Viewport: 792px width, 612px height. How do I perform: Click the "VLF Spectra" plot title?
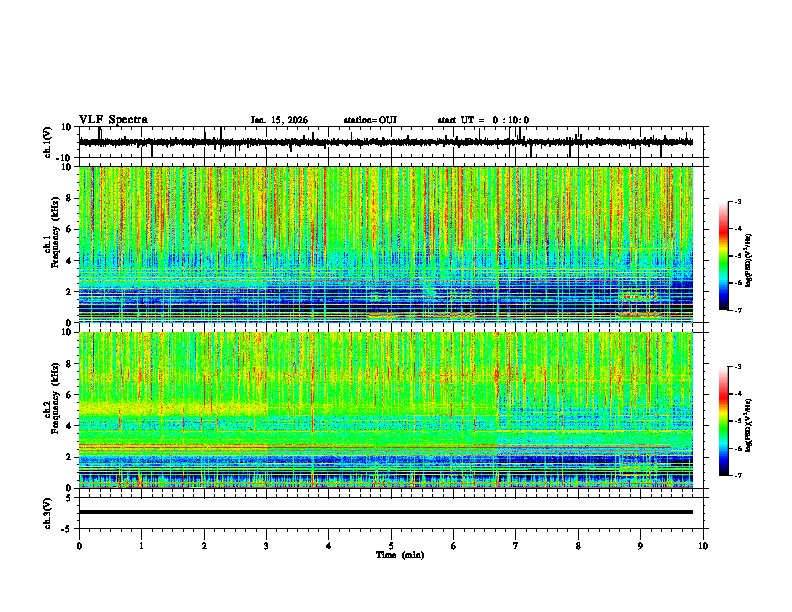tap(113, 120)
